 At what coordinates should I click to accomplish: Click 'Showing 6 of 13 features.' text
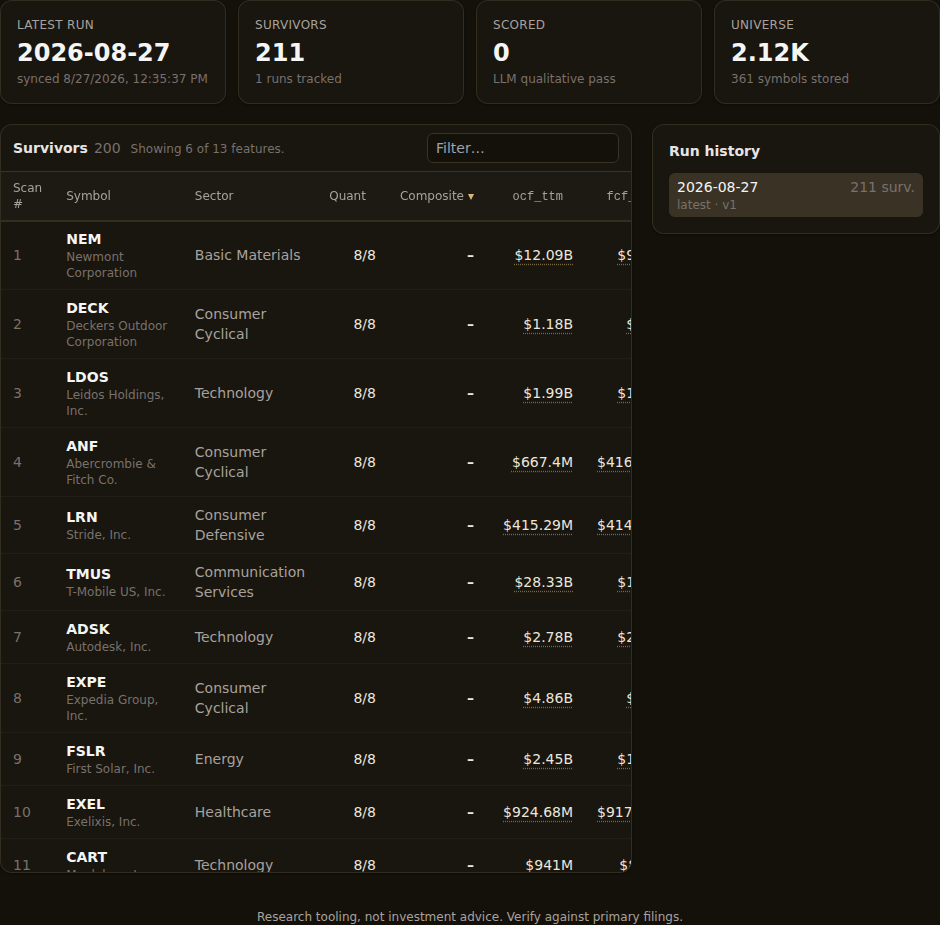coord(207,149)
